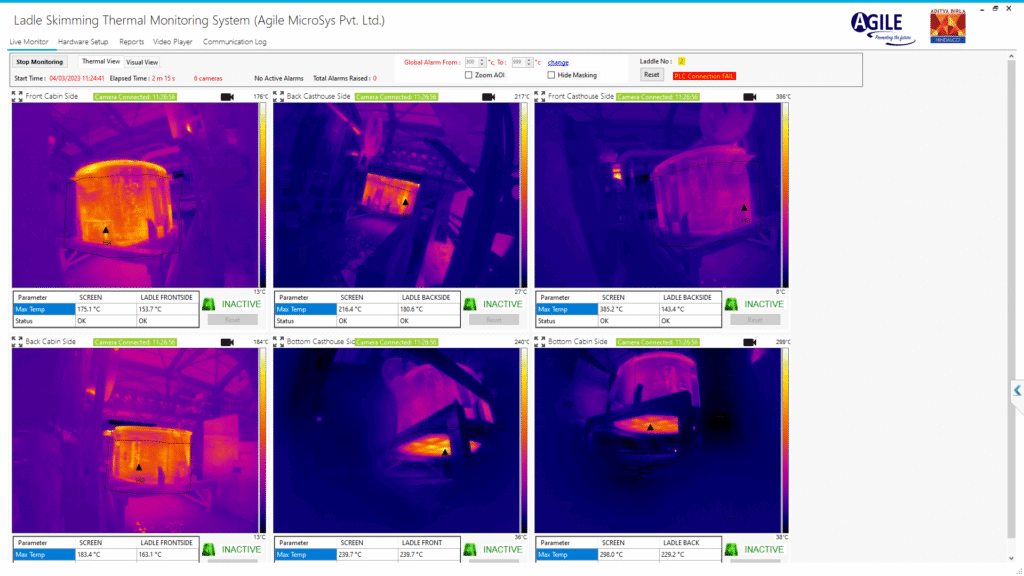The height and width of the screenshot is (576, 1024).
Task: Click the Back Casthouse Side camera icon
Action: pyautogui.click(x=489, y=97)
